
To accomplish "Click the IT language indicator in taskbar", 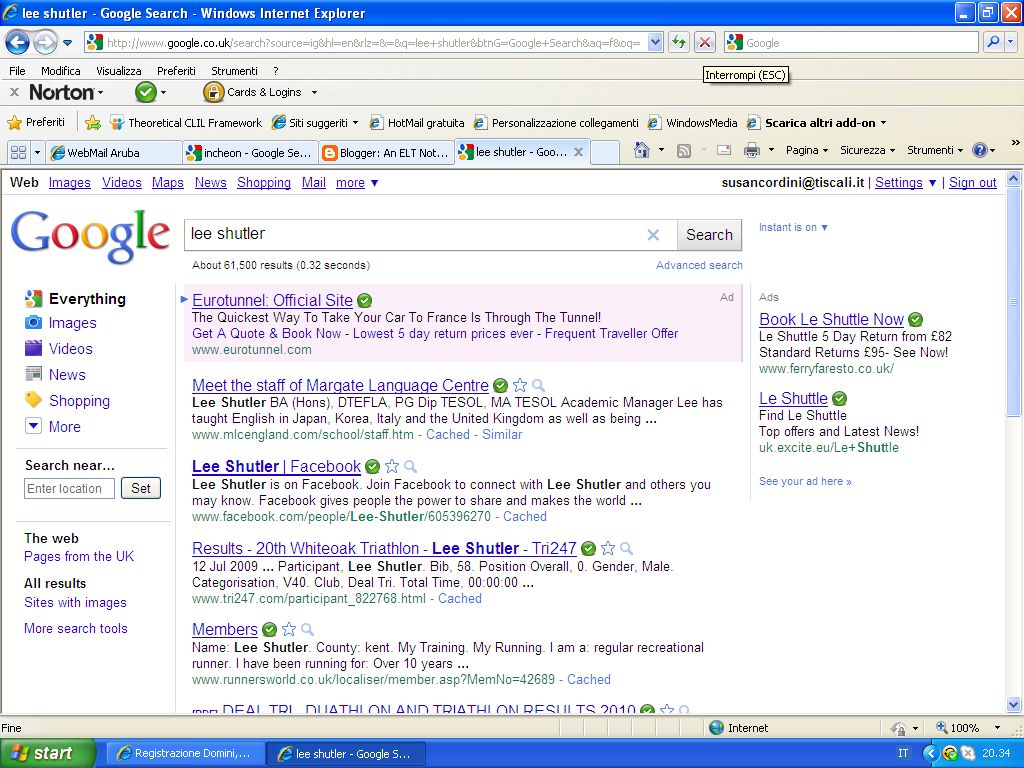I will (x=903, y=753).
